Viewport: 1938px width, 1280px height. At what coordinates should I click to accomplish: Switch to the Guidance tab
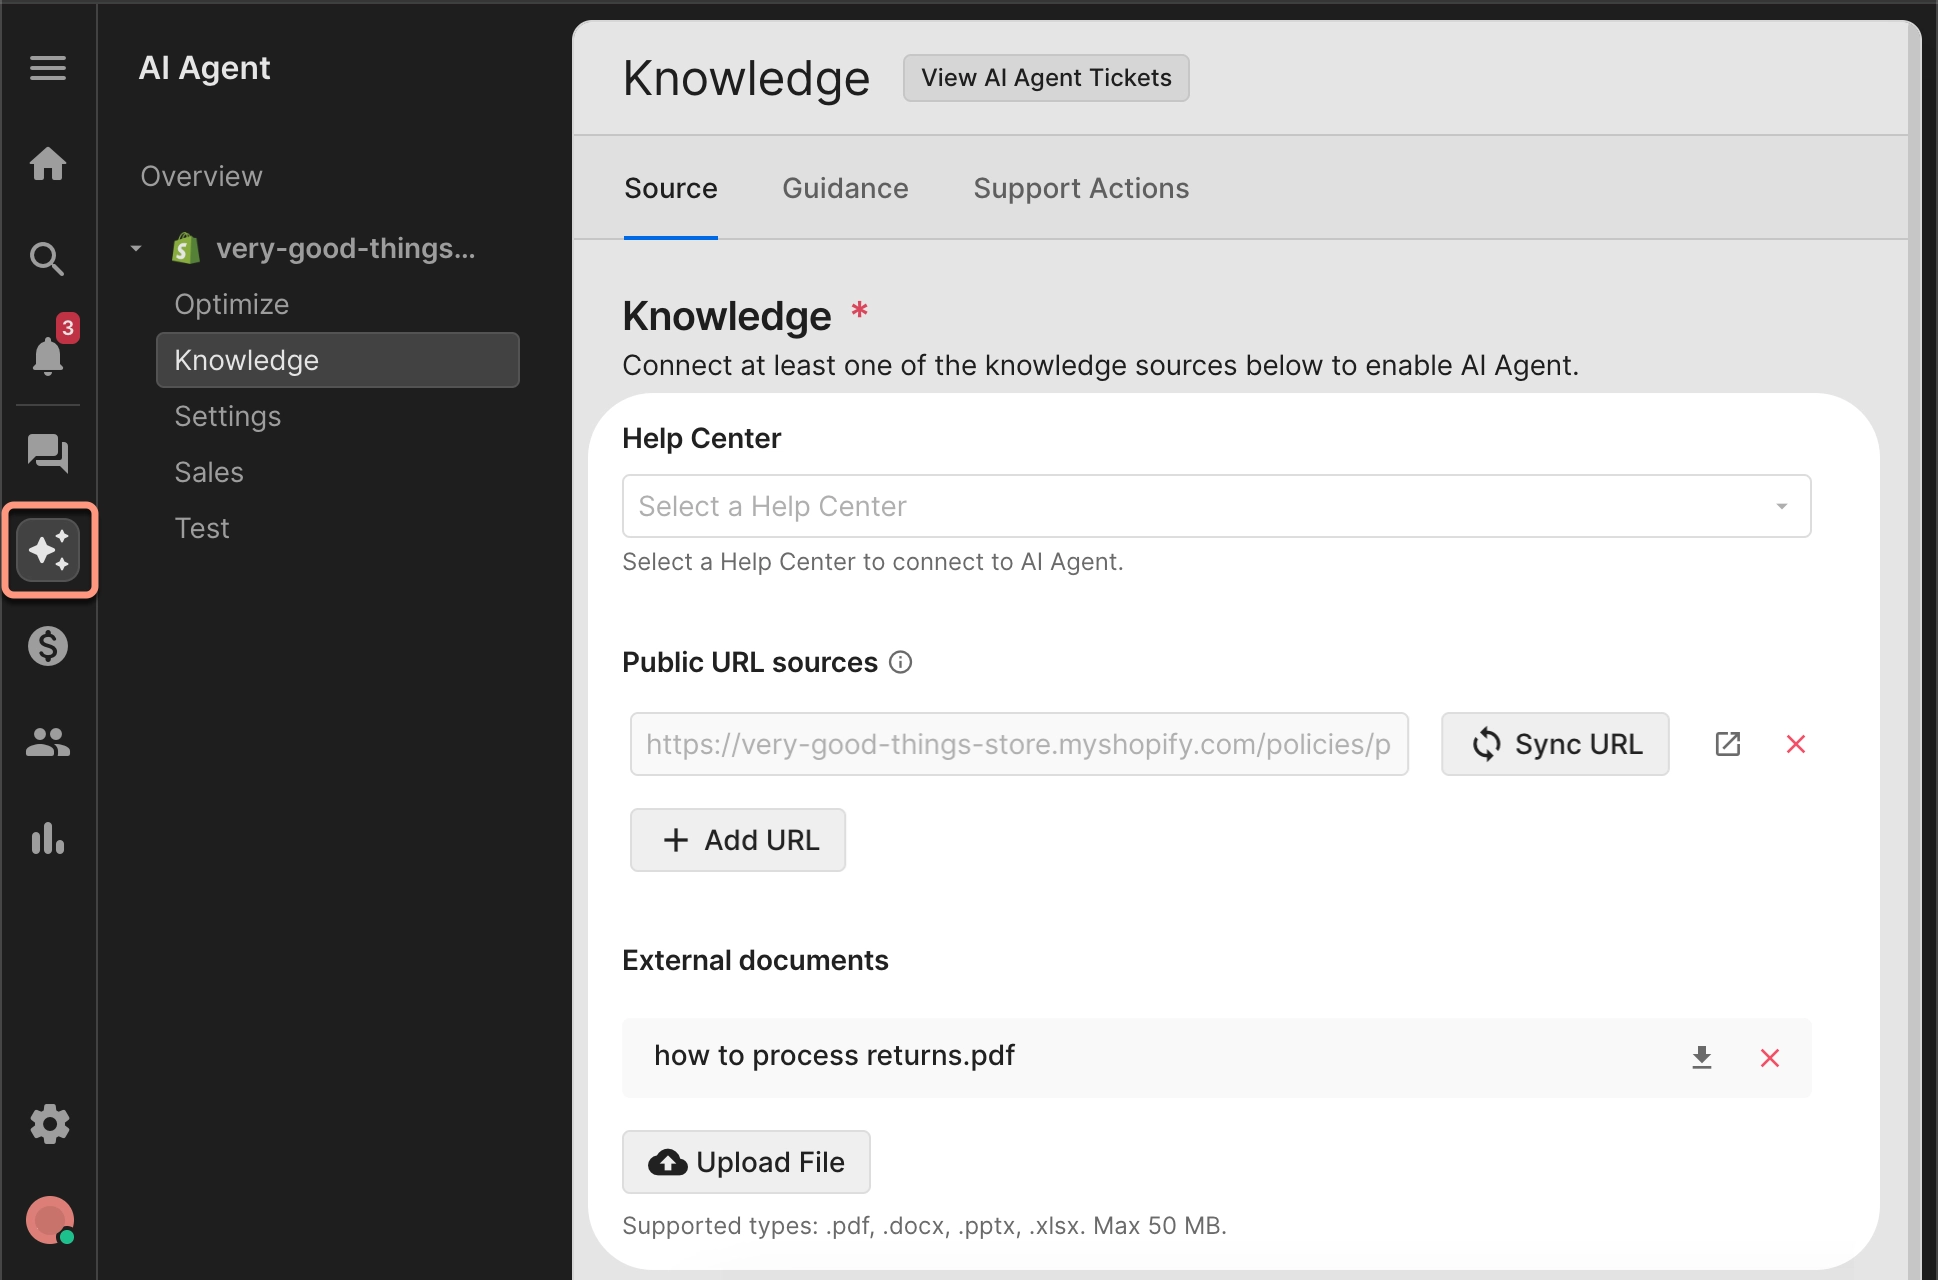pyautogui.click(x=845, y=188)
